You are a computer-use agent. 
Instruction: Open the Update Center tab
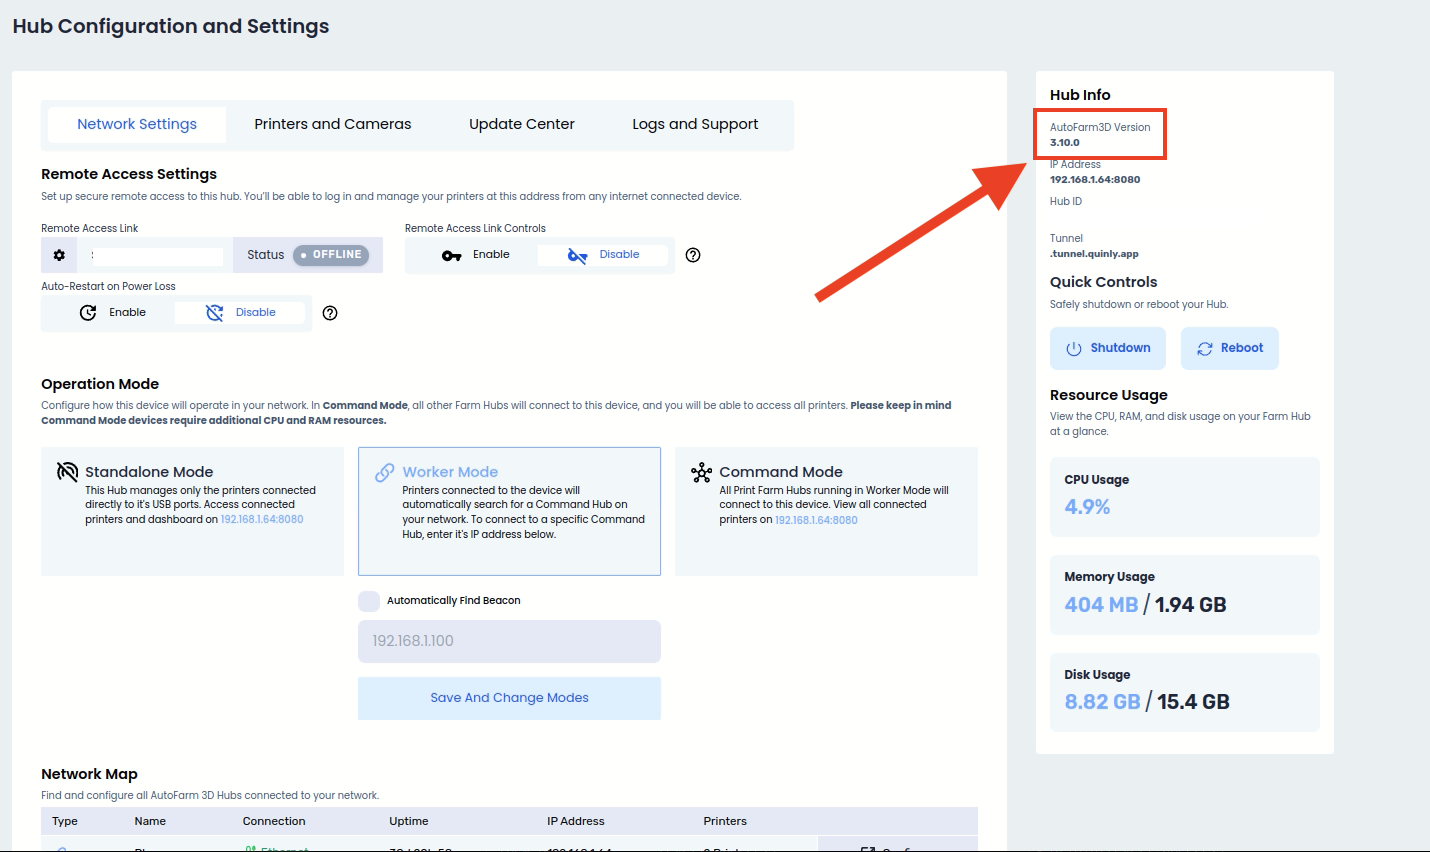click(x=521, y=125)
